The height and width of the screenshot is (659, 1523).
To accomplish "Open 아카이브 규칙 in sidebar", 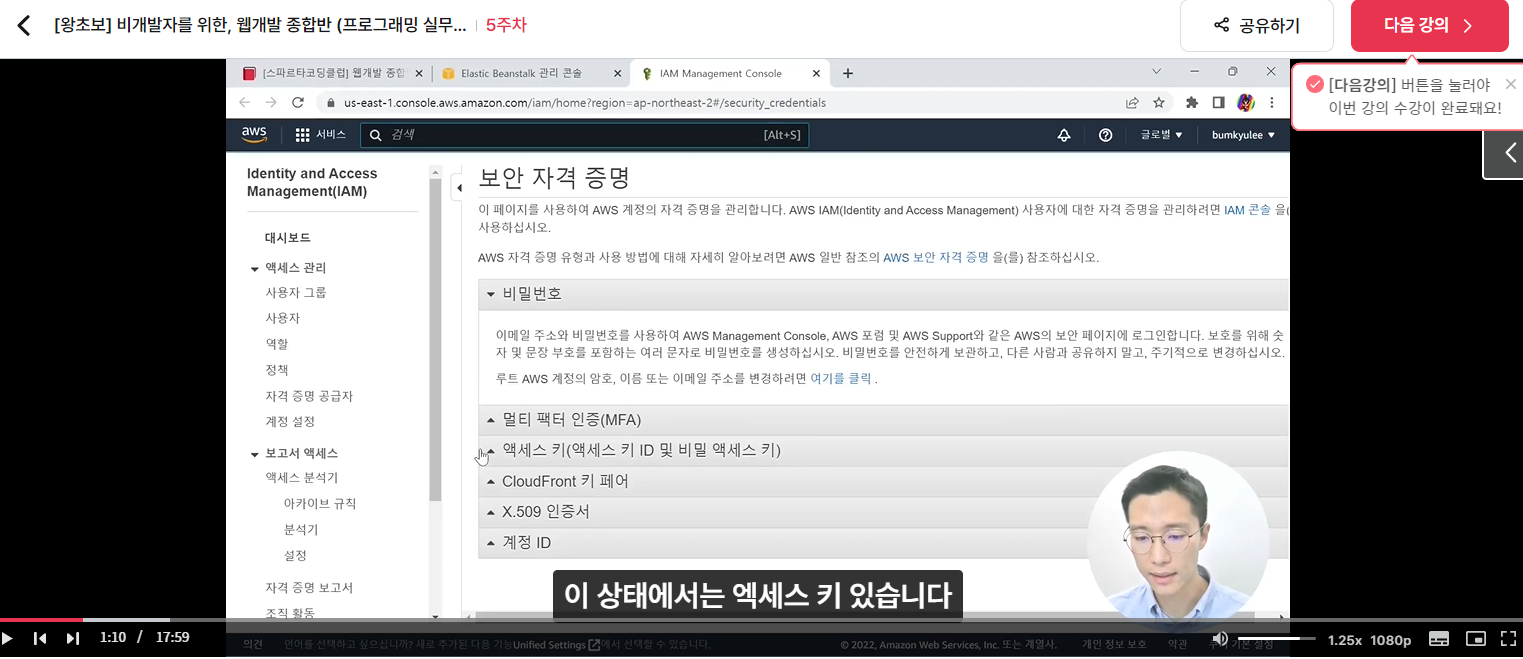I will point(319,504).
